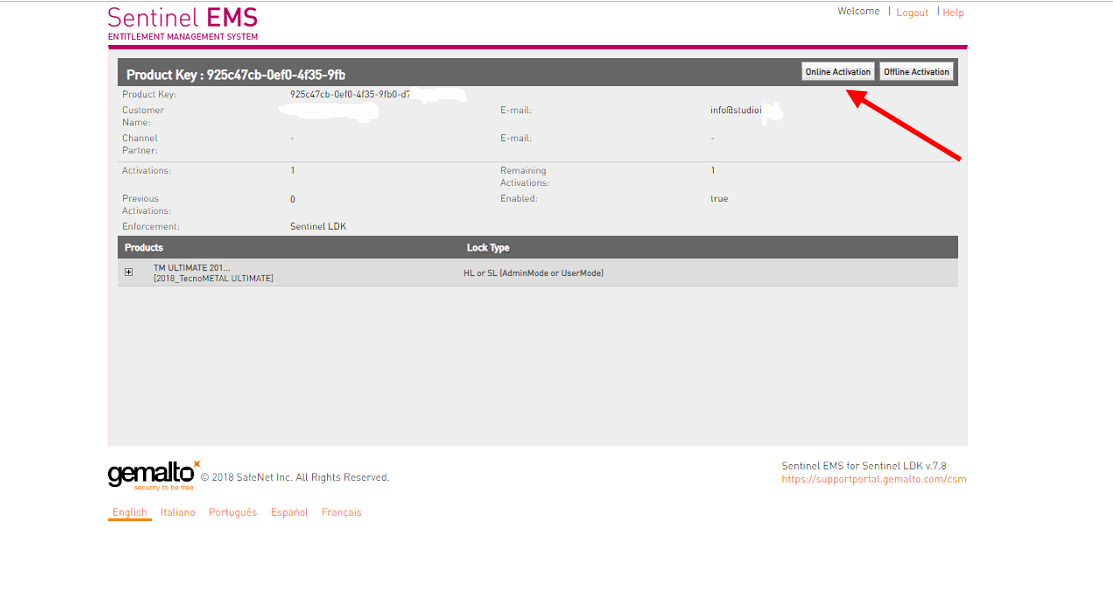
Task: Click the 'info@studio' e-mail value
Action: pos(735,110)
